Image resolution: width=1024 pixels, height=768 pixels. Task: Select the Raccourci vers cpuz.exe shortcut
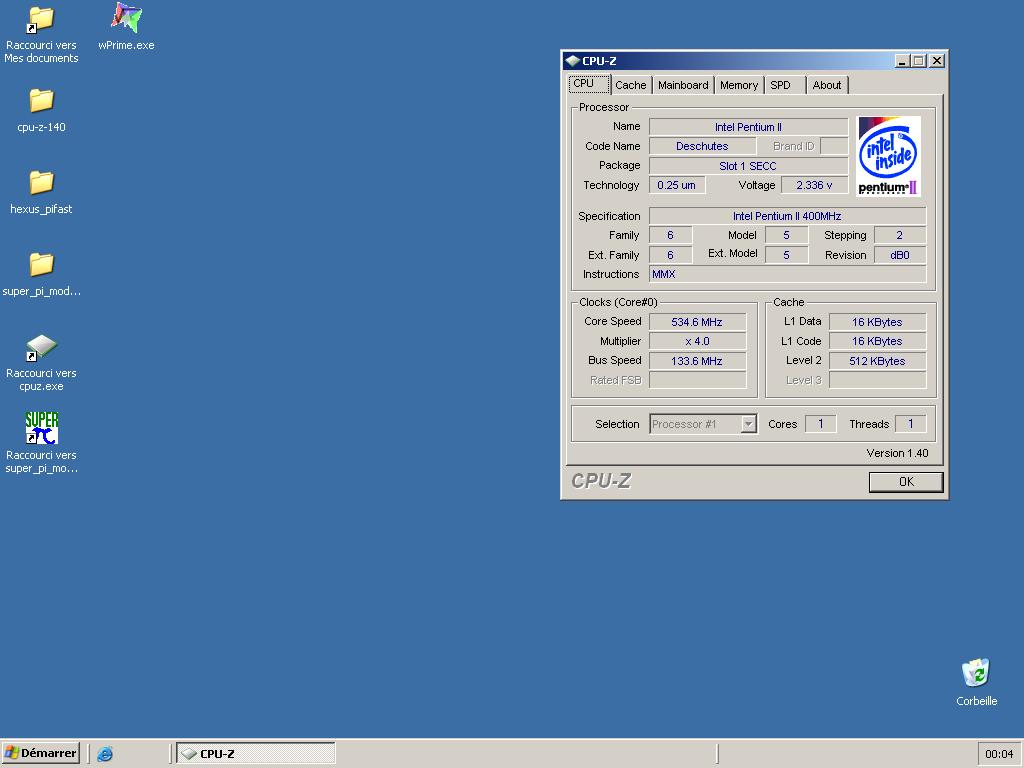click(x=41, y=347)
